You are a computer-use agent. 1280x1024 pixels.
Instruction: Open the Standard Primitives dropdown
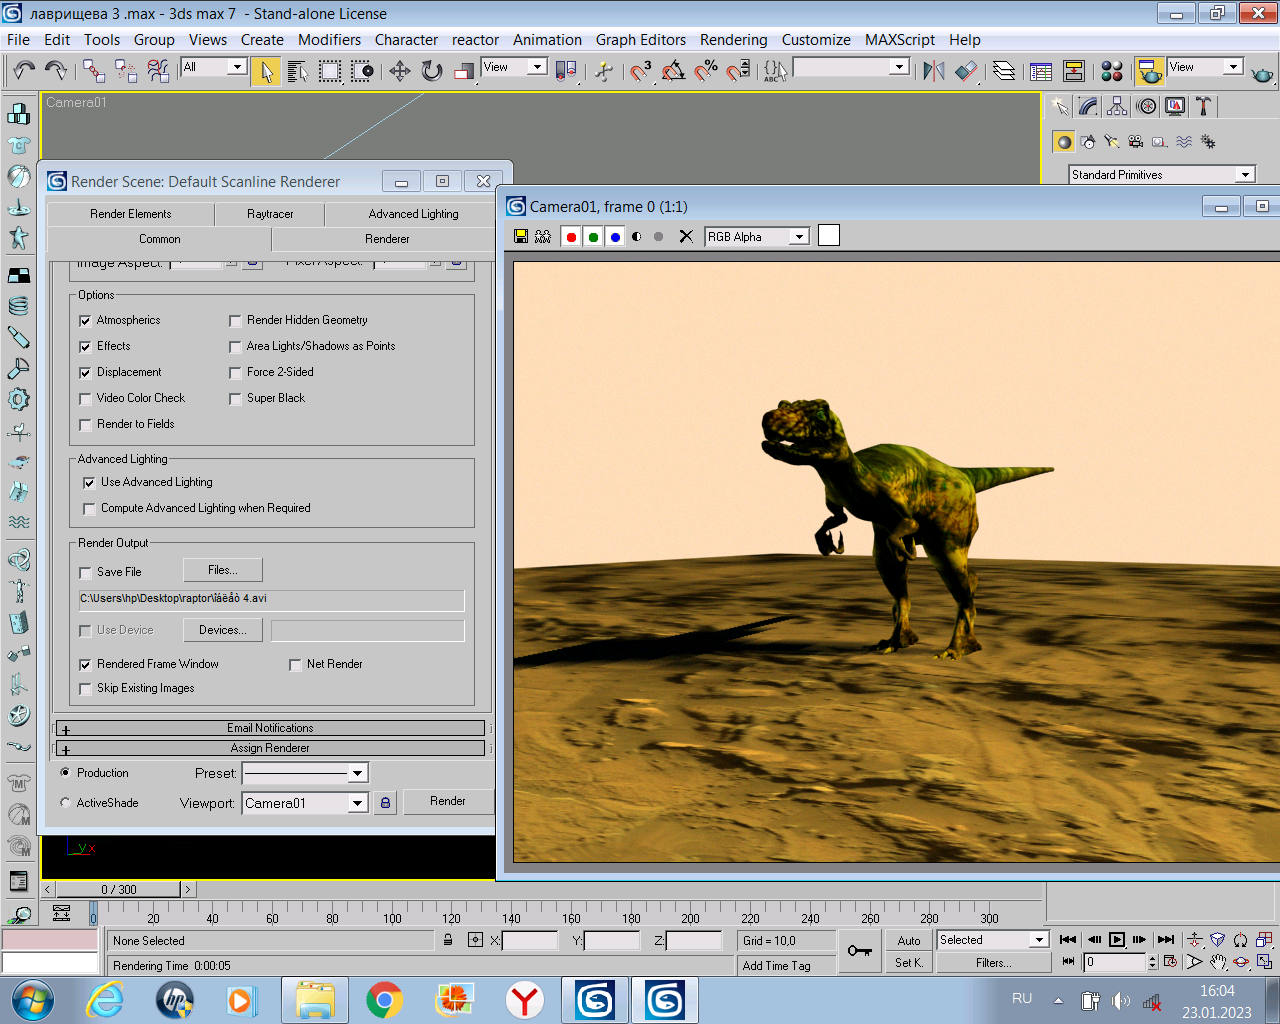1245,175
